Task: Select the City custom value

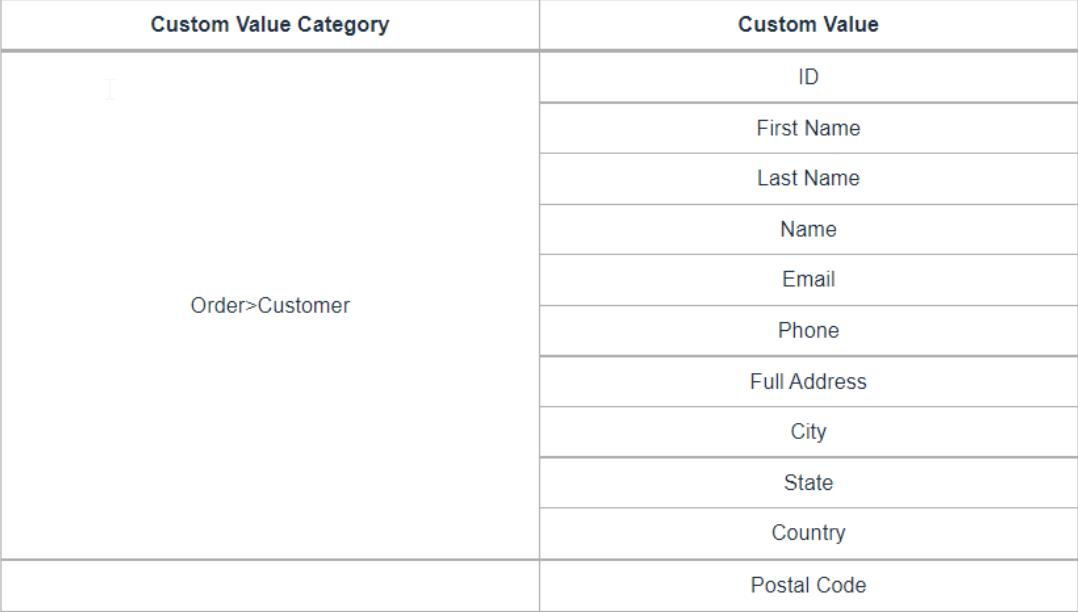Action: 808,433
